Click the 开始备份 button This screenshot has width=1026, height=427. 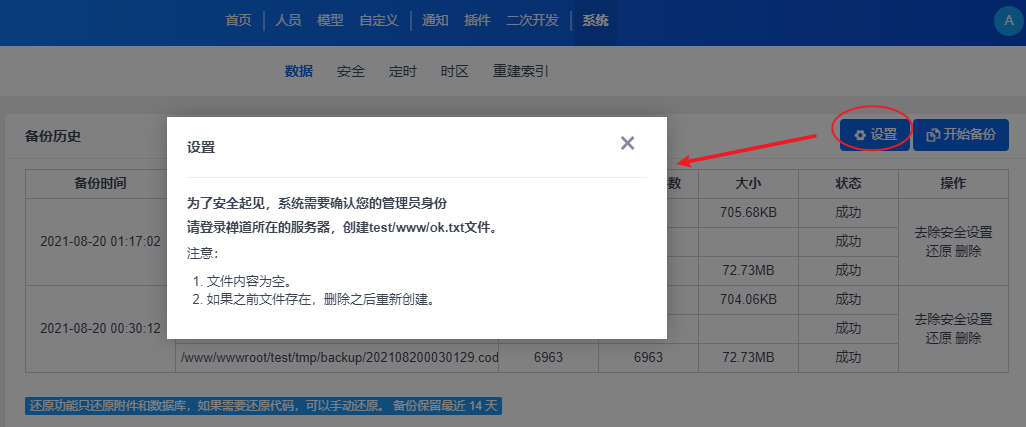[x=961, y=135]
